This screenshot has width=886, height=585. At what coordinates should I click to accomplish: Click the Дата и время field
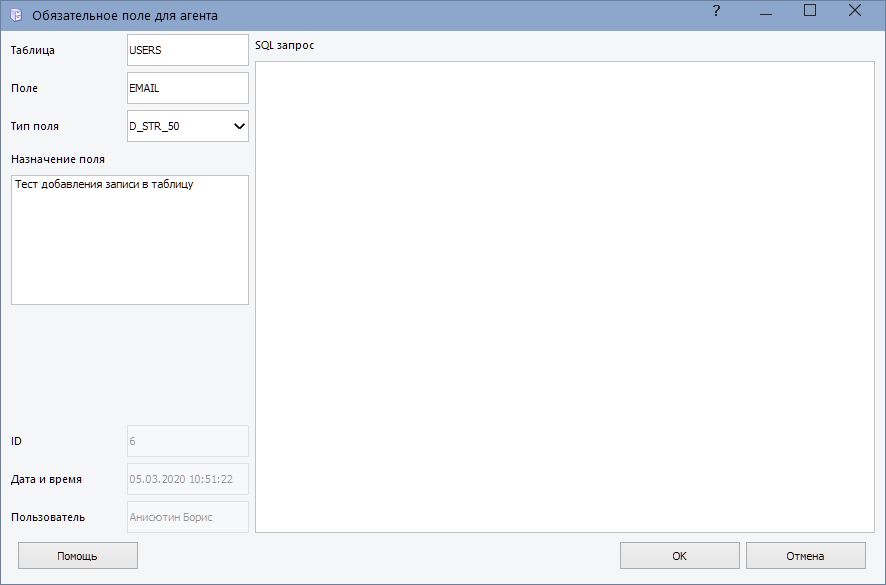coord(187,479)
